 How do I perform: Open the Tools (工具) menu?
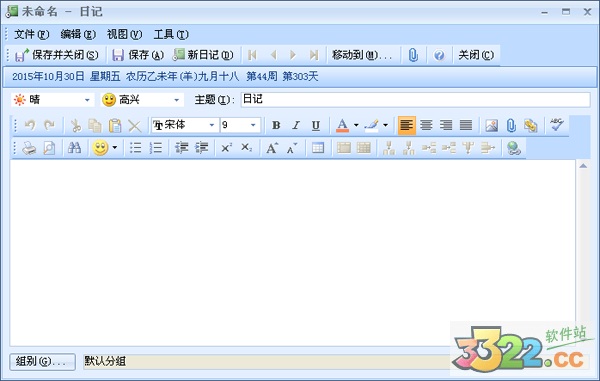pos(171,34)
